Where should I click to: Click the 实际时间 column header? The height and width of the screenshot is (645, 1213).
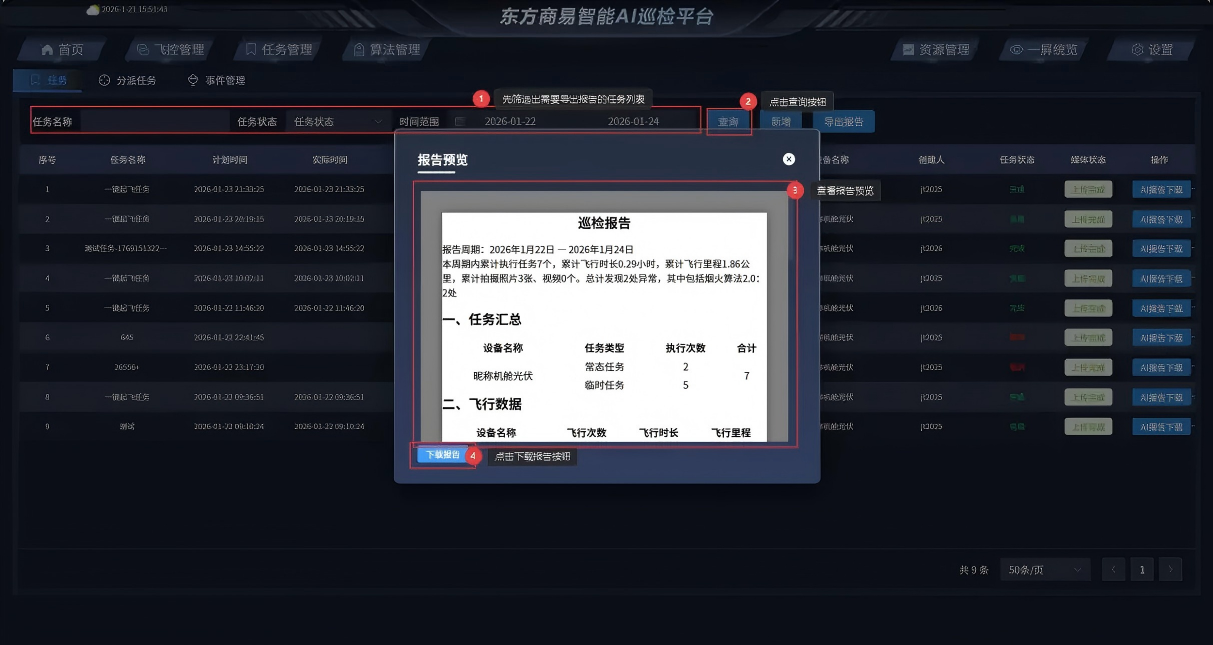329,160
